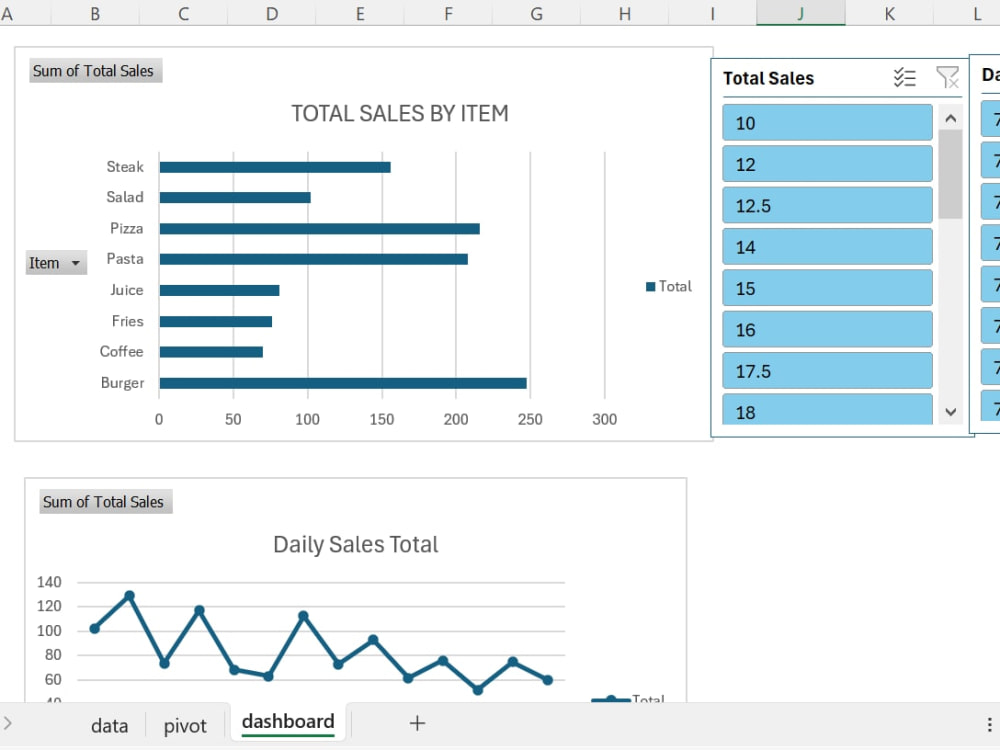The image size is (1000, 750).
Task: Open sheet tab options three-dot menu
Action: coord(989,724)
